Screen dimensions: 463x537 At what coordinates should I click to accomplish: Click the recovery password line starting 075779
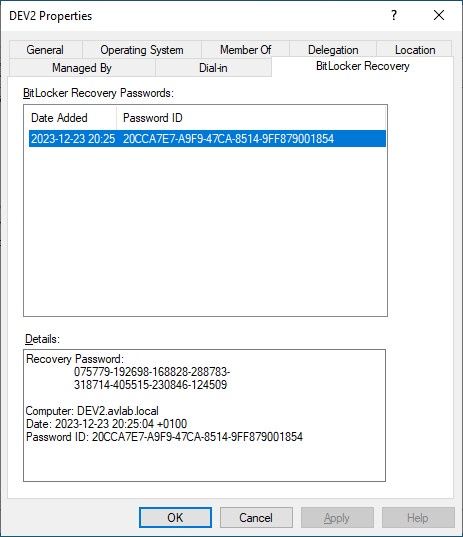[x=152, y=372]
